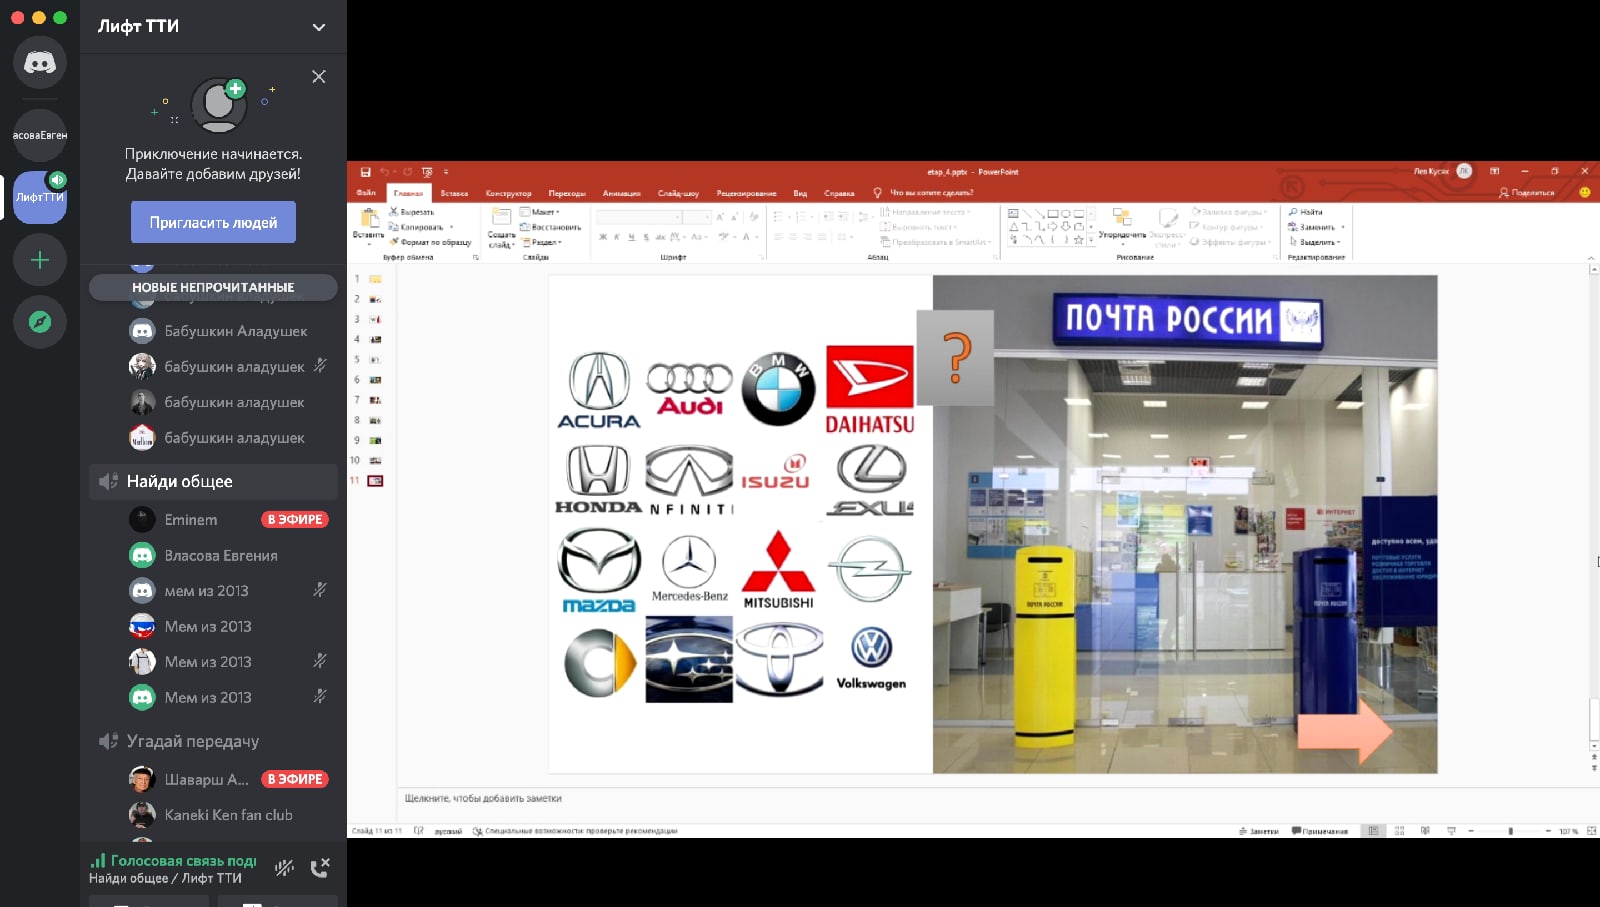Switch to reading view icon

(1425, 831)
